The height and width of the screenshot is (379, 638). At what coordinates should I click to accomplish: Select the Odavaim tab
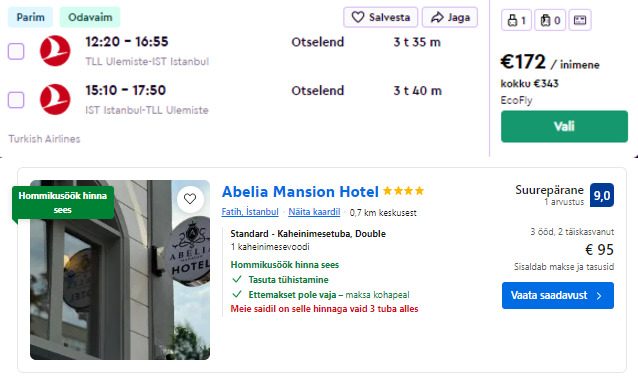[90, 17]
